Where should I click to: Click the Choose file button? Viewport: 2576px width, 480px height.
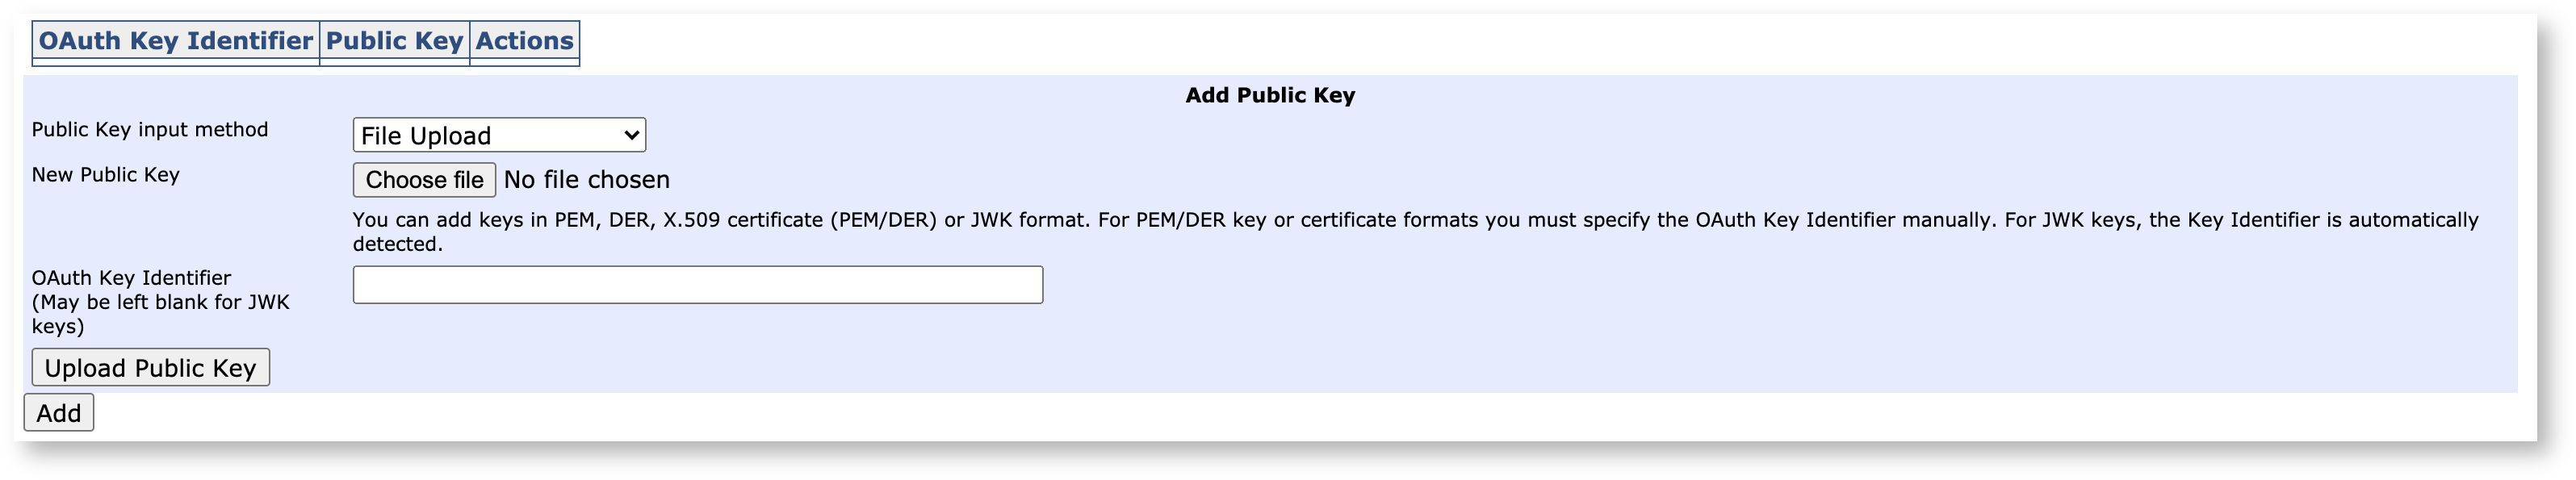click(424, 180)
